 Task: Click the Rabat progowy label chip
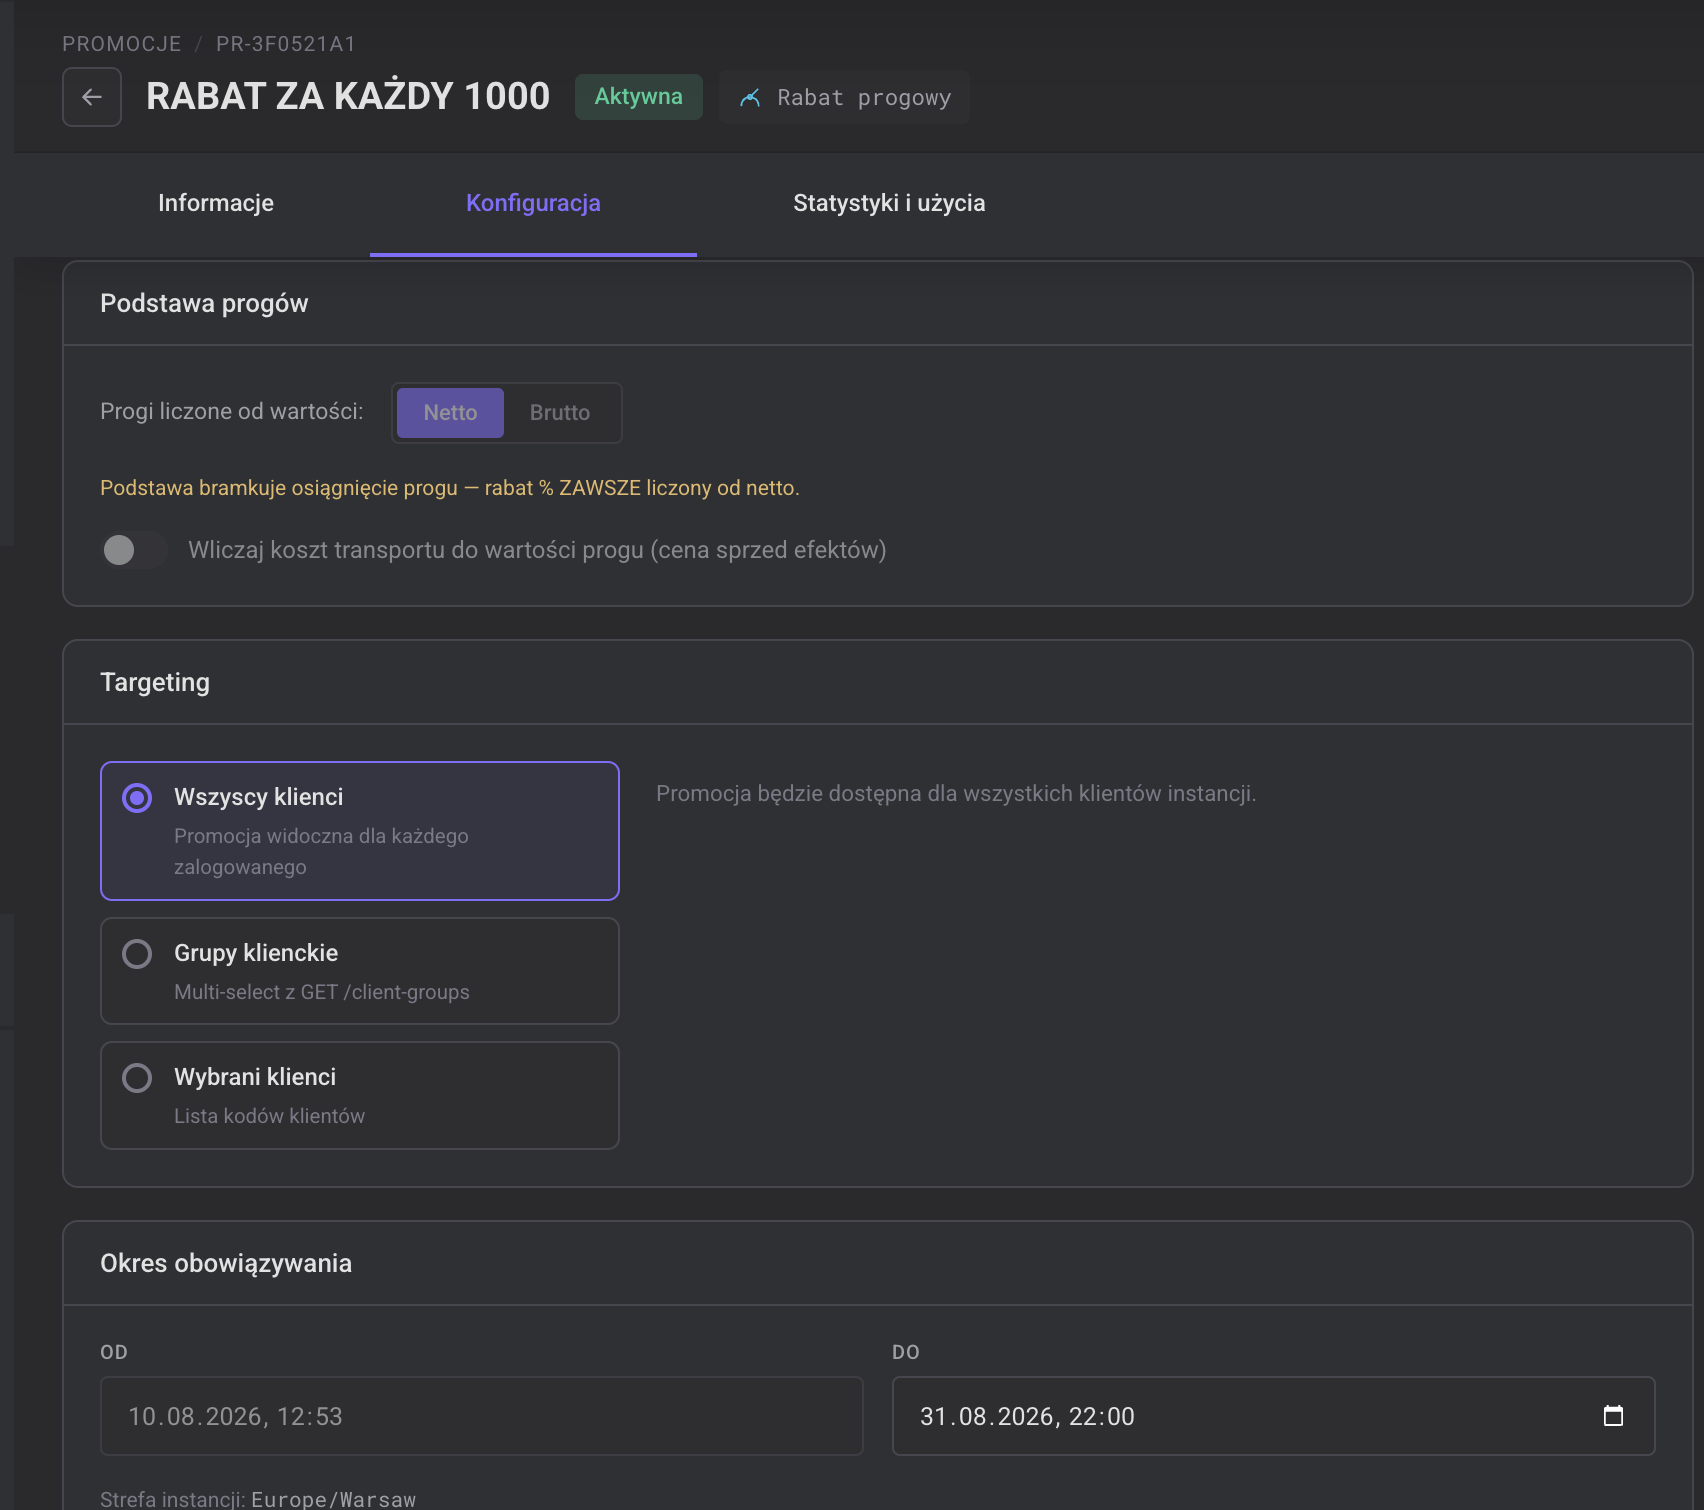(x=845, y=98)
